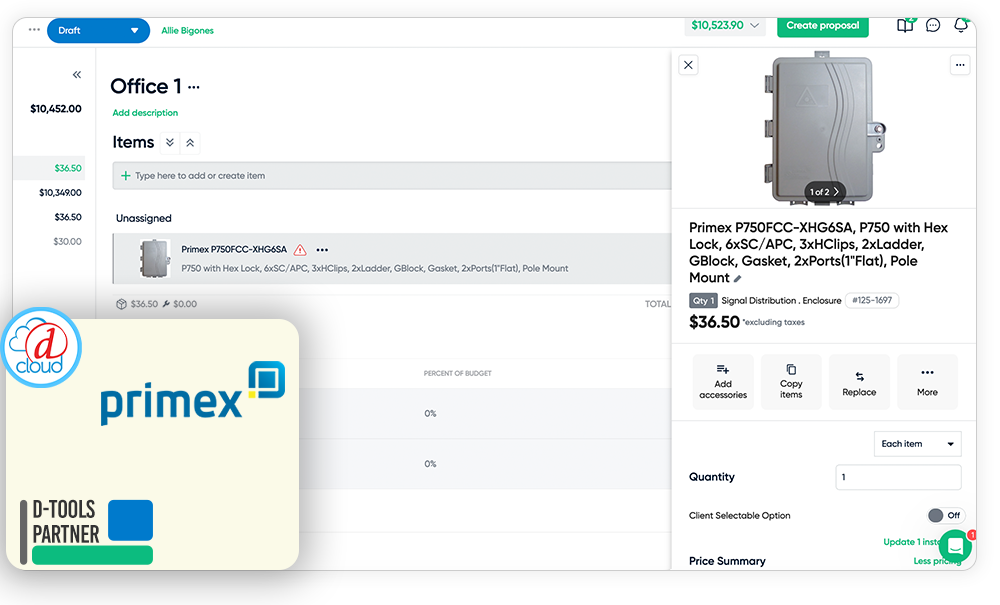Click the 'Type here to add or create item' field

coord(392,175)
